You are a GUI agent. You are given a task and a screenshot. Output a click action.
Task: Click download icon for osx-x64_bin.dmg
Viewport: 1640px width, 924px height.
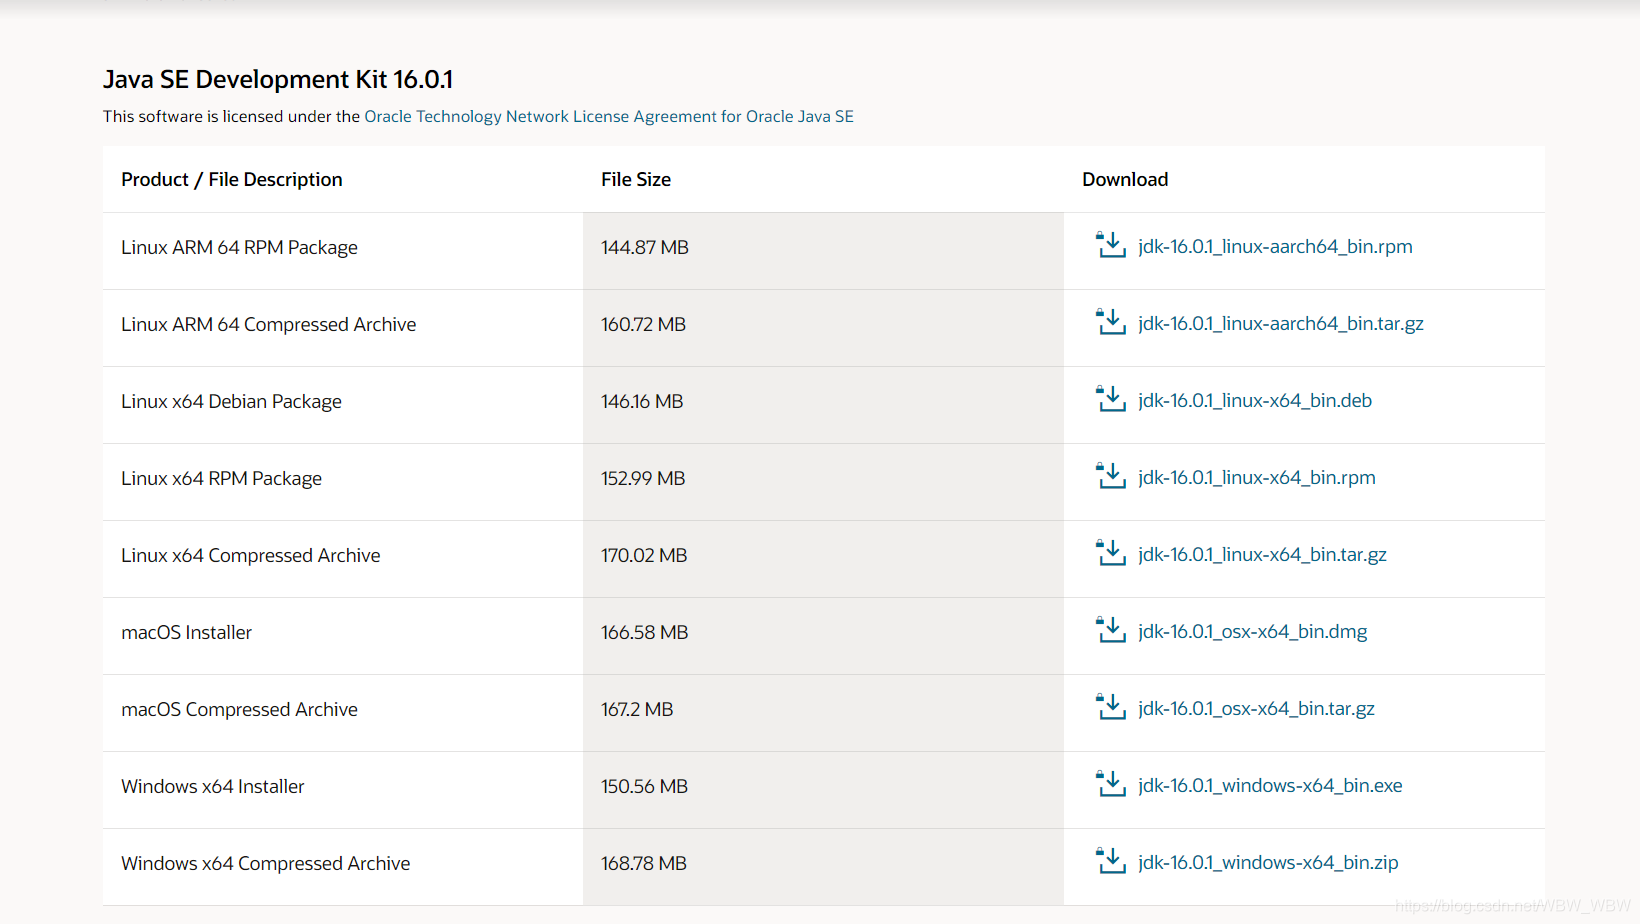(1111, 630)
